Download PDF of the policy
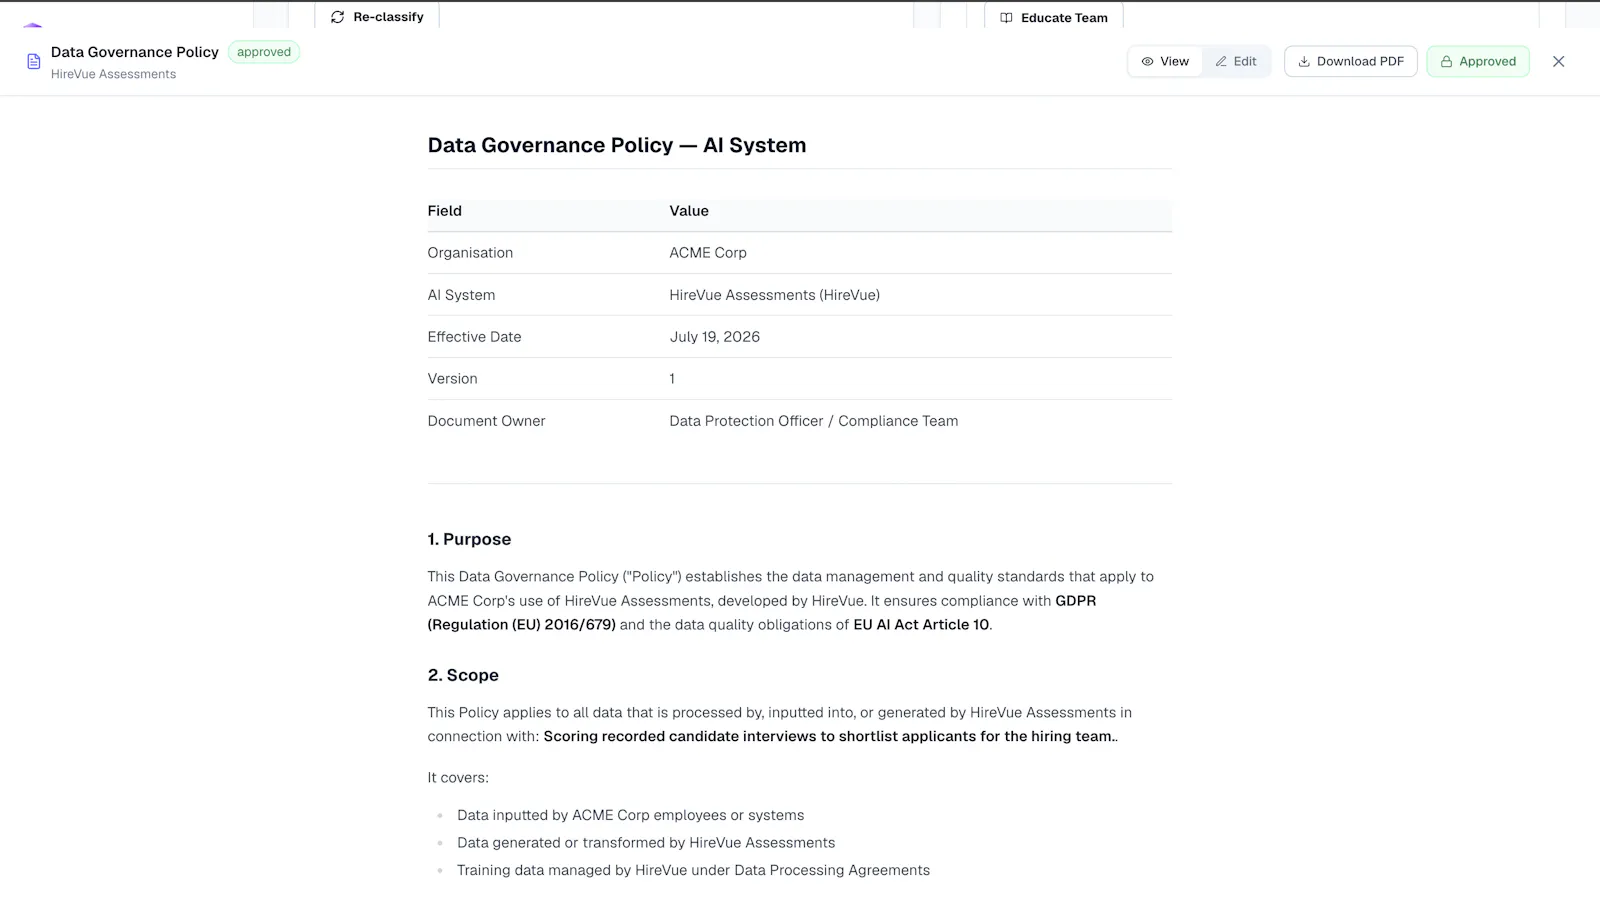 (1350, 62)
